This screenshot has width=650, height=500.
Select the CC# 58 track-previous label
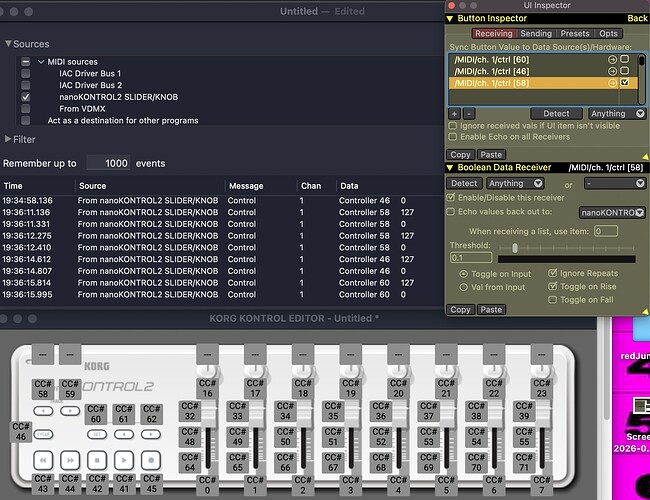(x=43, y=389)
